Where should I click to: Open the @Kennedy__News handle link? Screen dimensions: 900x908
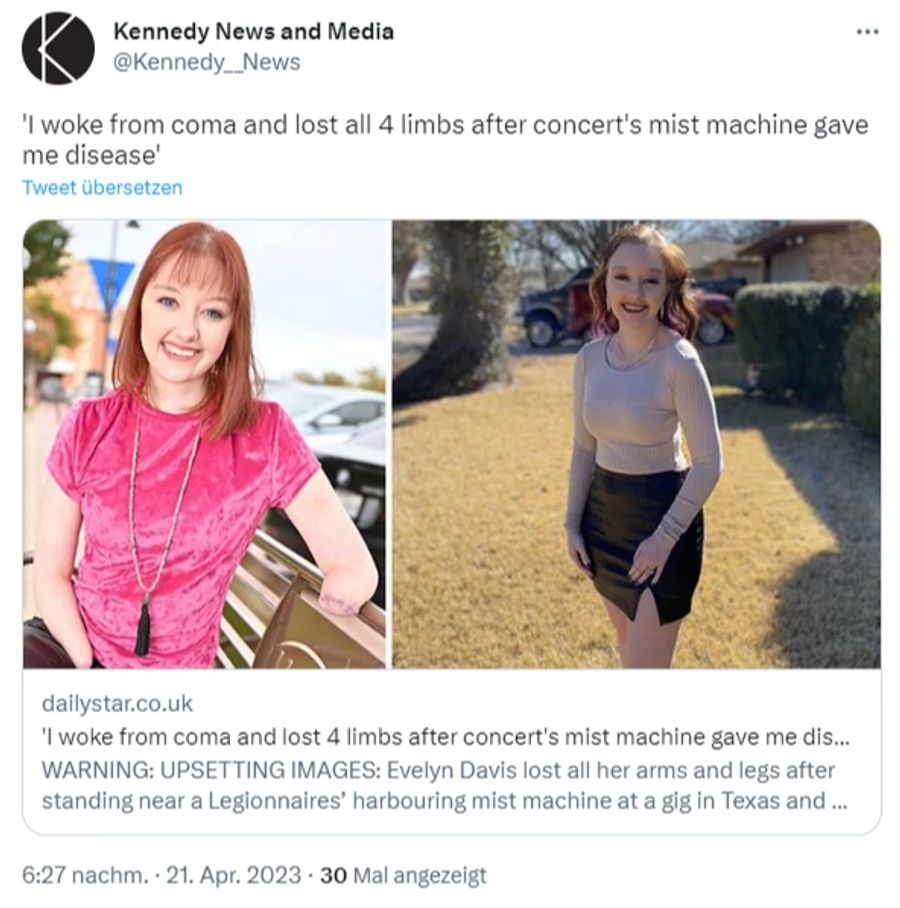[207, 62]
